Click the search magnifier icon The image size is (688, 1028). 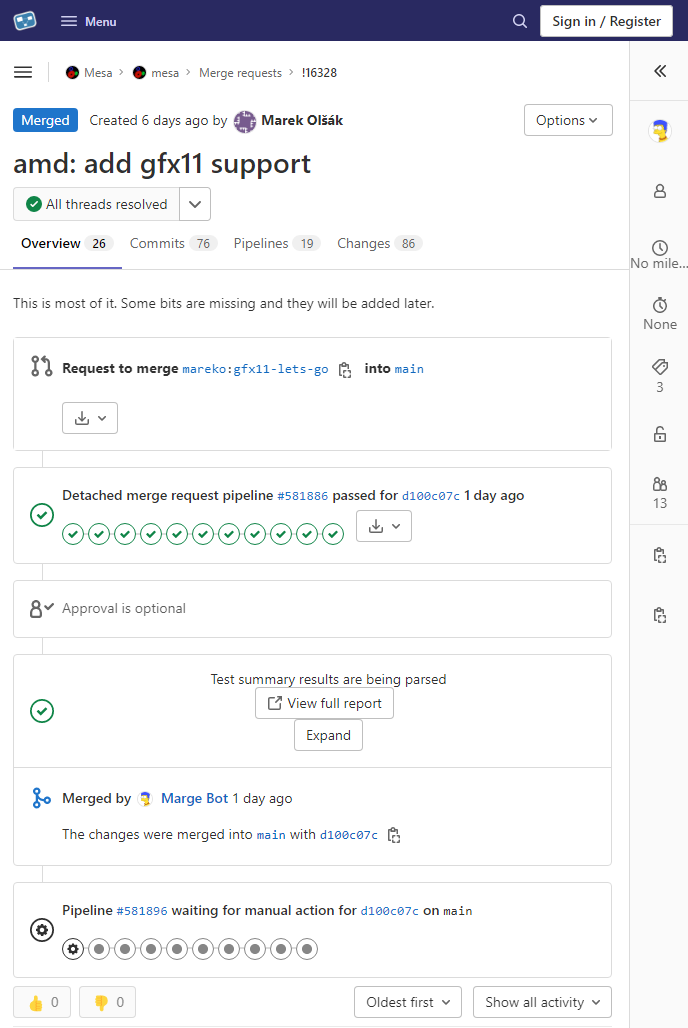coord(519,21)
